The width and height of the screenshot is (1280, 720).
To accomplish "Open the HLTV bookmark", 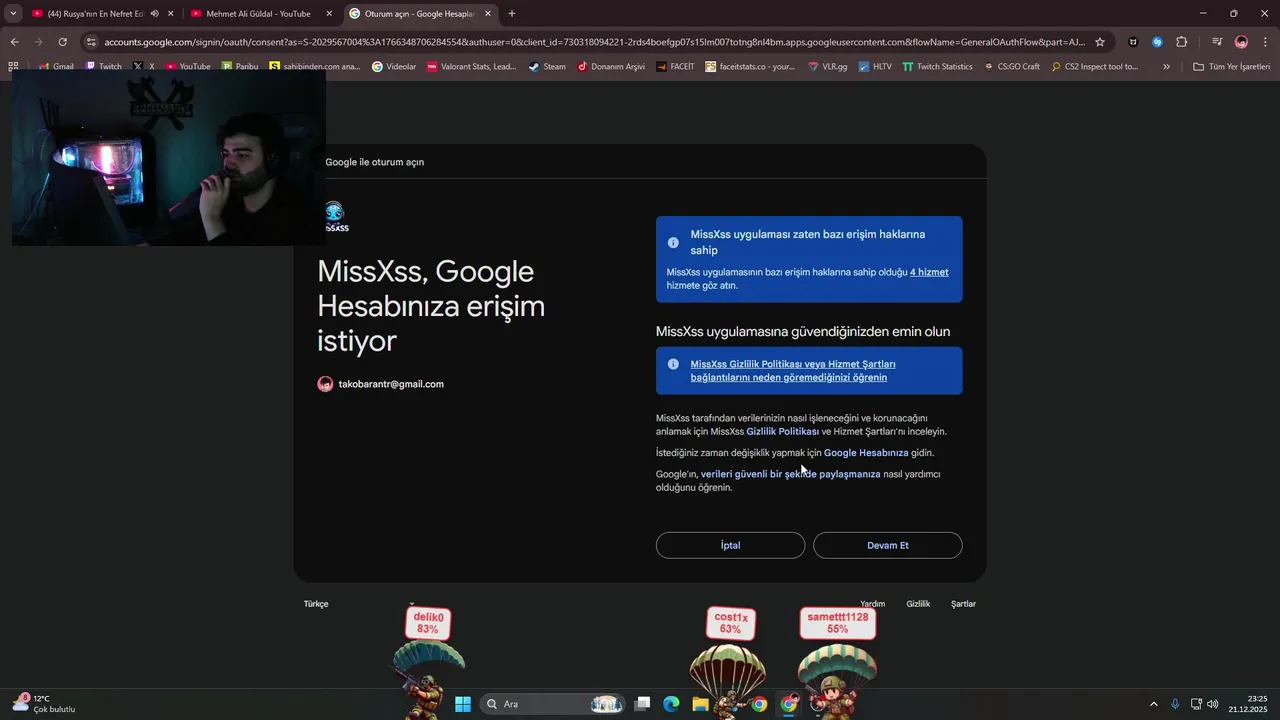I will click(875, 67).
